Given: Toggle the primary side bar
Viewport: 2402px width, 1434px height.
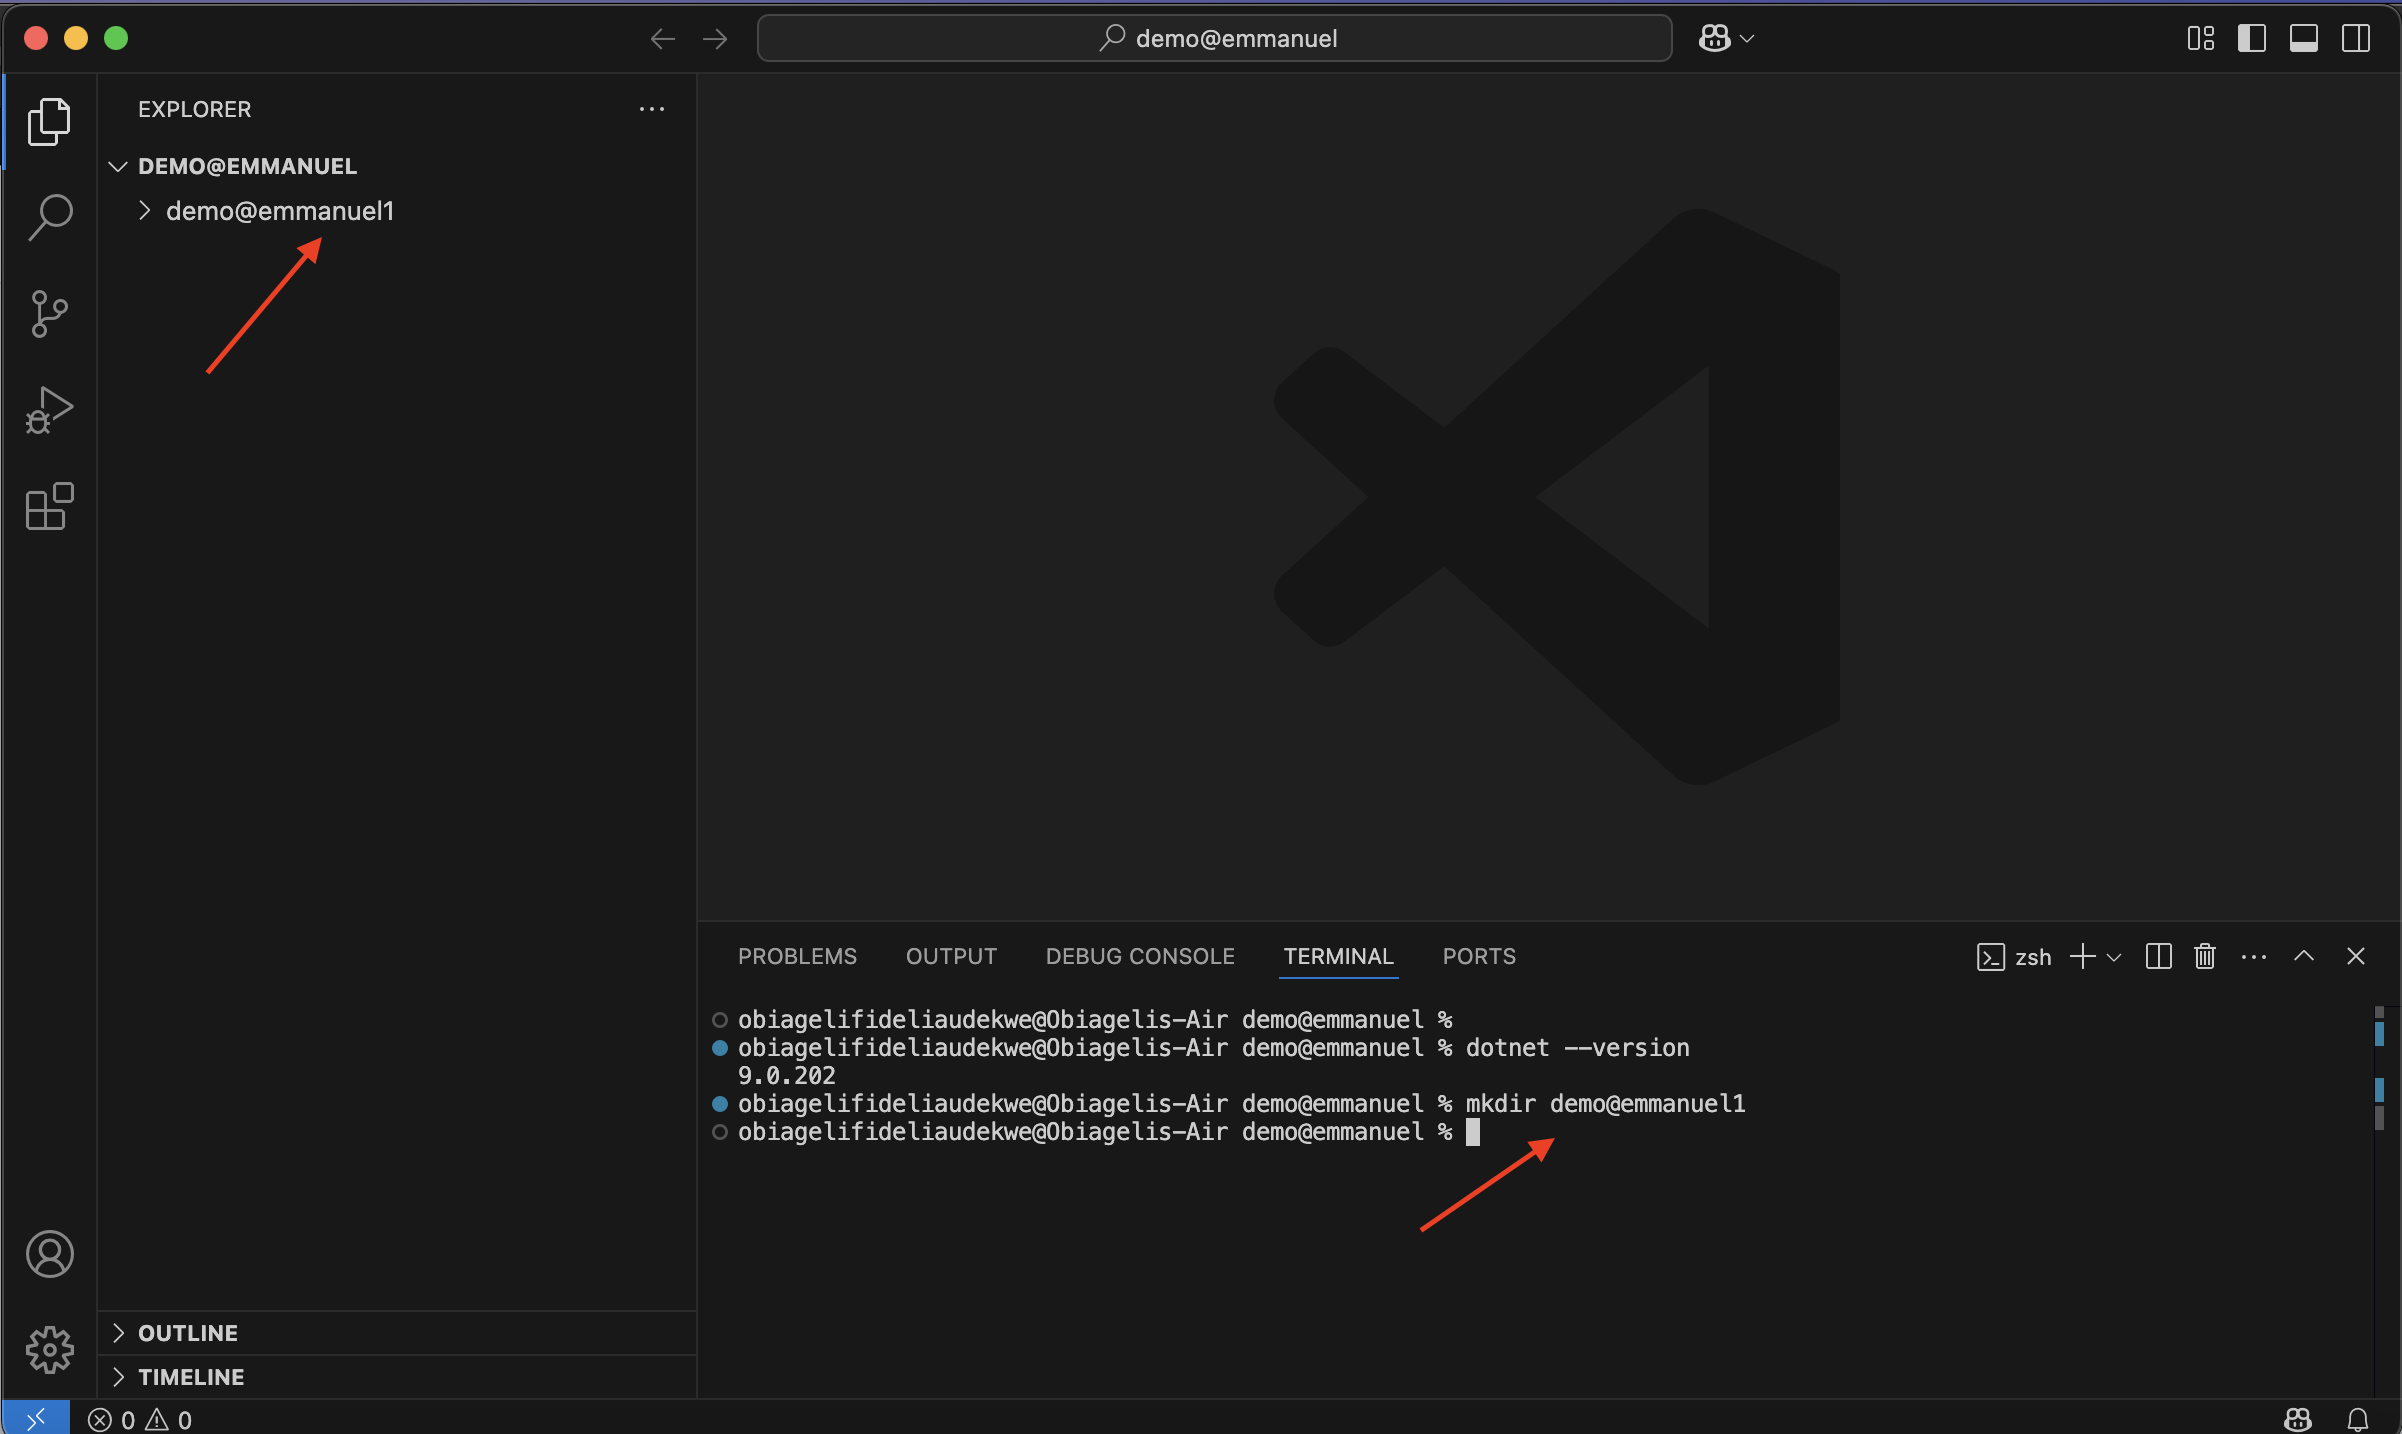Looking at the screenshot, I should (2252, 38).
